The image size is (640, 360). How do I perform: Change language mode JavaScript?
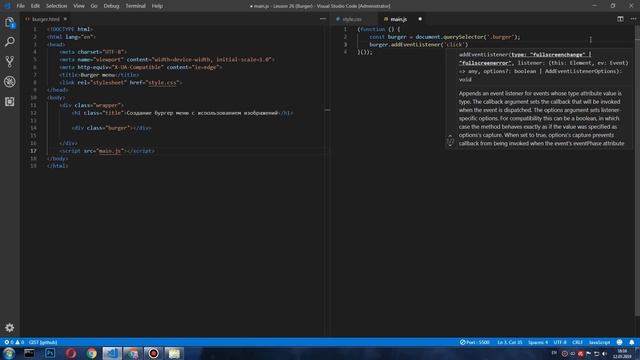coord(599,342)
